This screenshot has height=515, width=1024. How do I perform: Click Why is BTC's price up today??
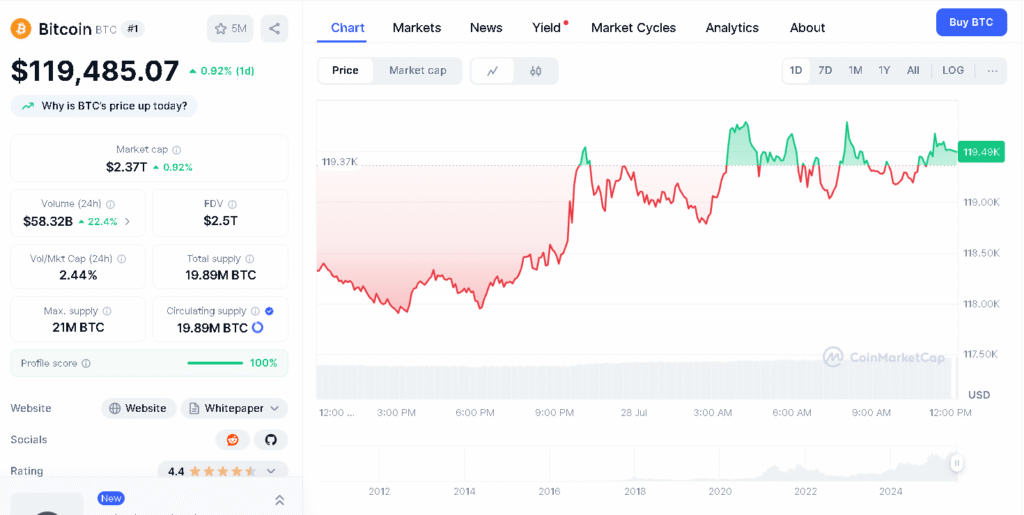pos(104,106)
